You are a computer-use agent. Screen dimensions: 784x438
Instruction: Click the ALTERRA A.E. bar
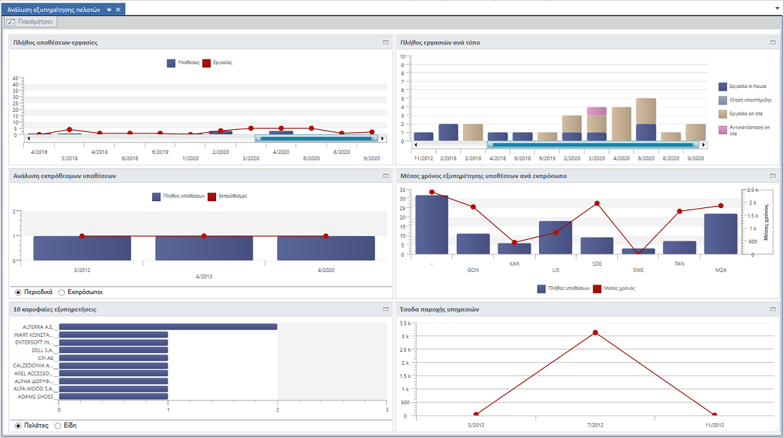coord(168,327)
